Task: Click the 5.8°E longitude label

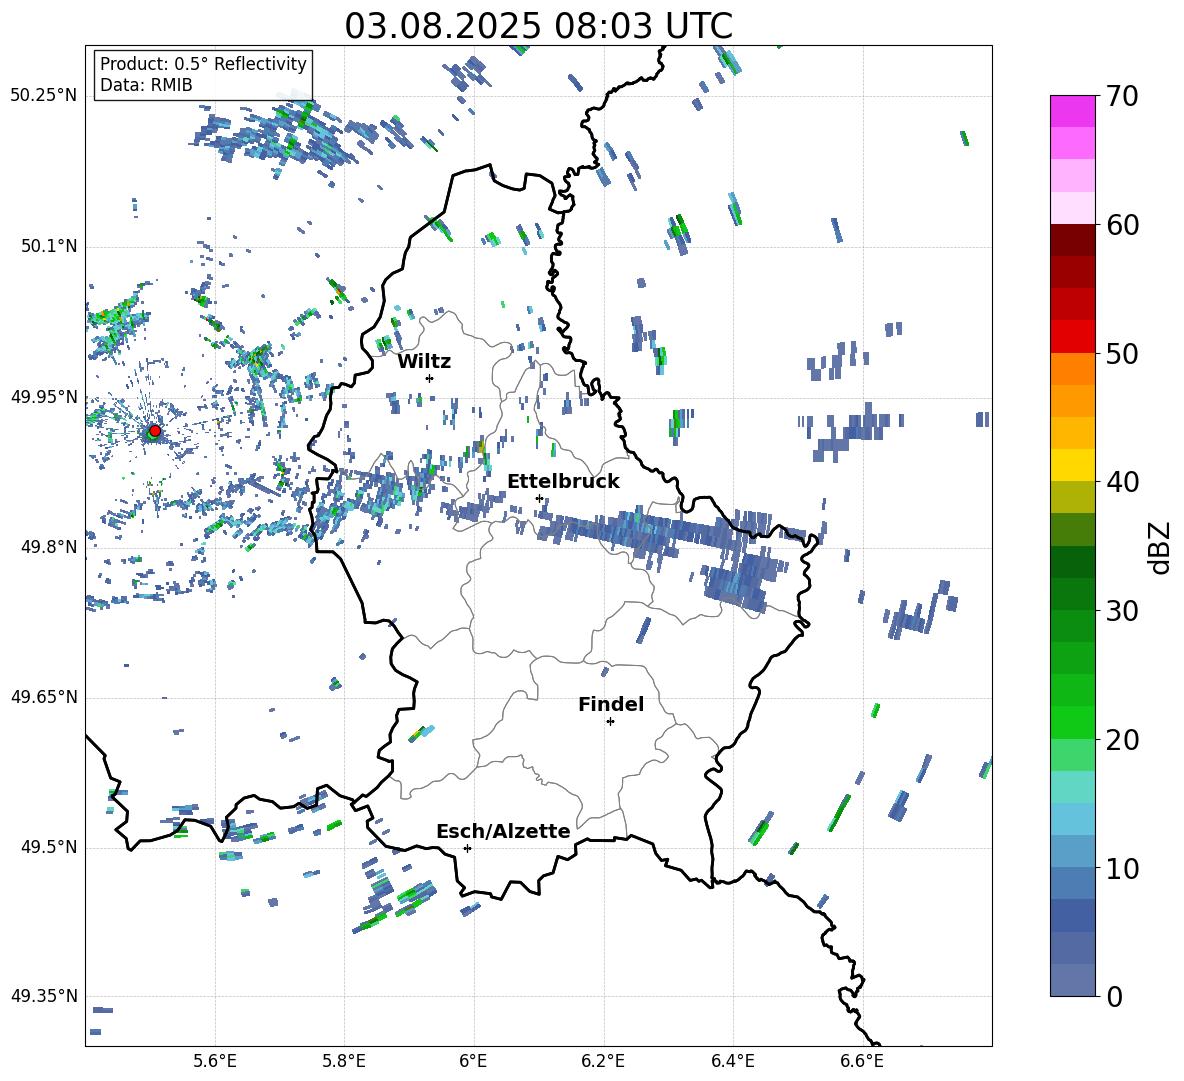Action: [344, 1061]
